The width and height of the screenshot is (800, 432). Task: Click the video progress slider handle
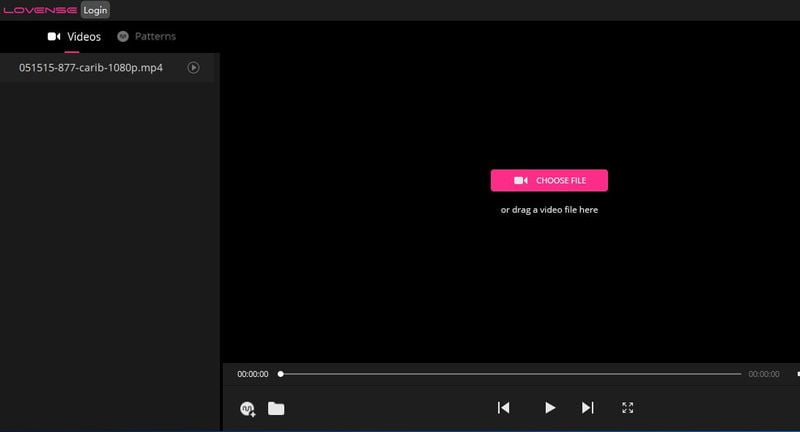[281, 374]
